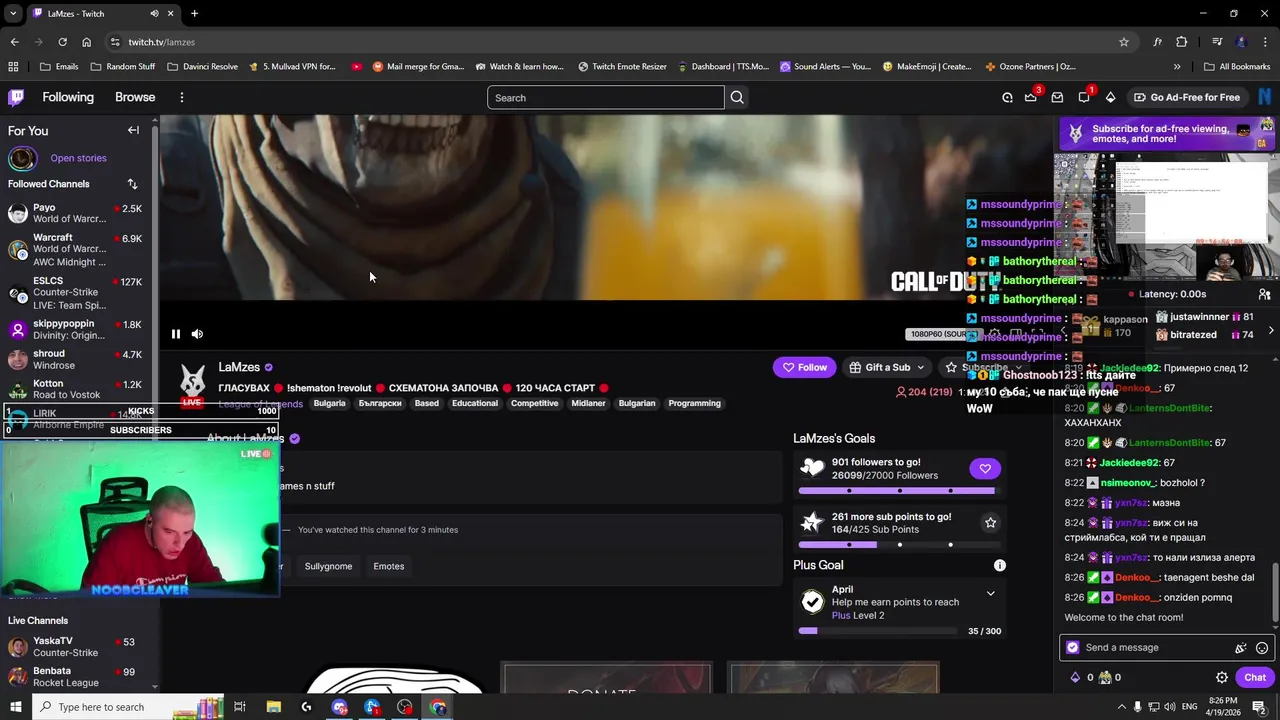This screenshot has width=1280, height=720.
Task: Open Chrome extensions puzzle icon
Action: click(1182, 42)
